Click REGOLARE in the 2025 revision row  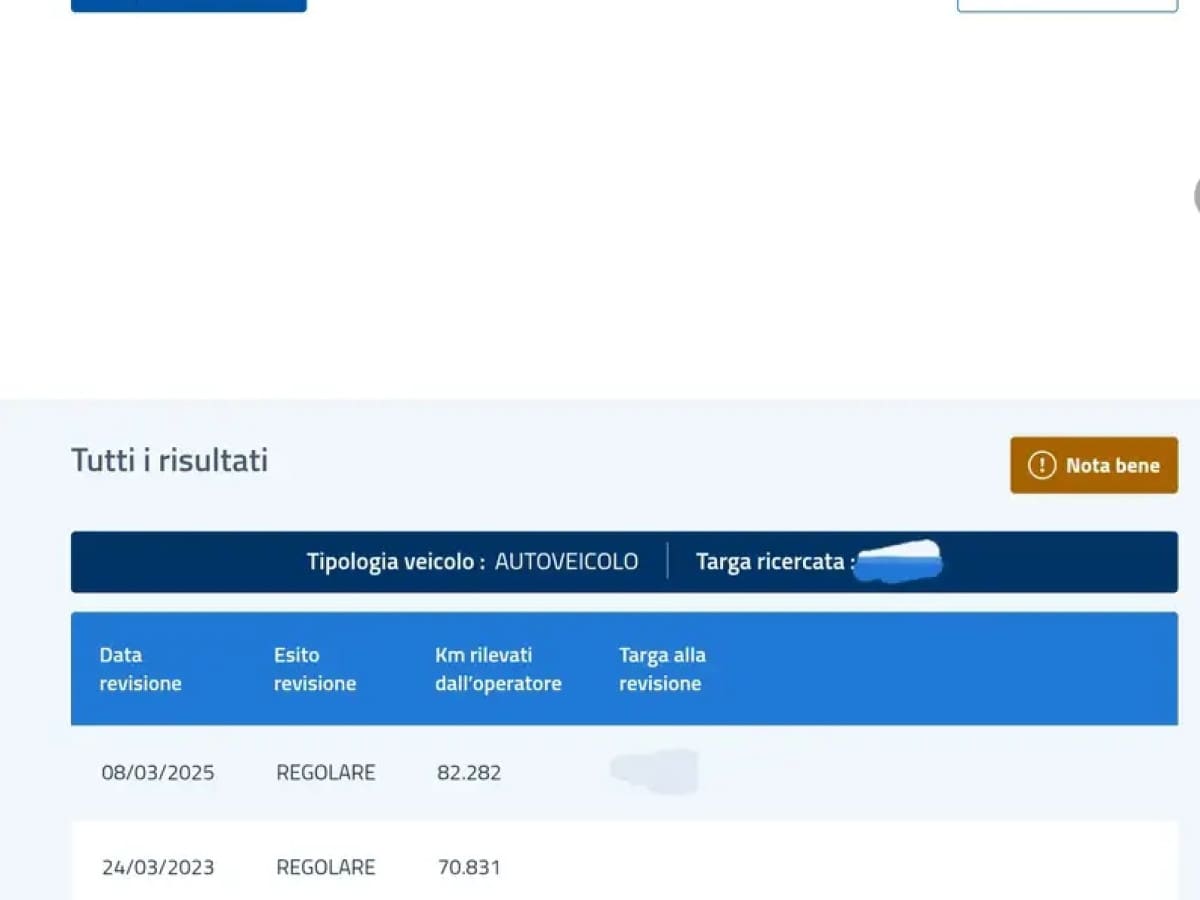(x=325, y=773)
